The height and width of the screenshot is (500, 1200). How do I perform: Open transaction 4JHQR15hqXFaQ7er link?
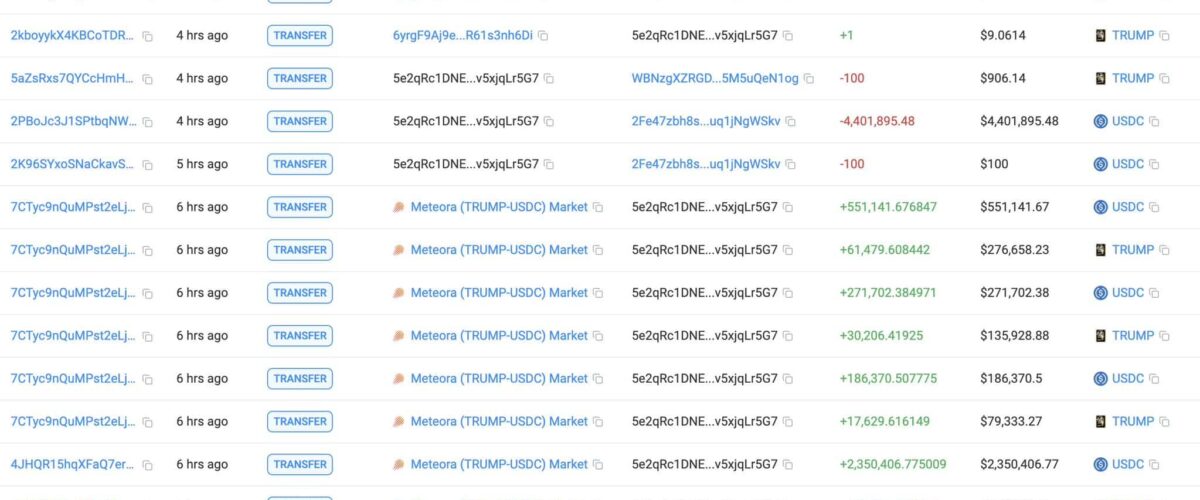click(72, 464)
